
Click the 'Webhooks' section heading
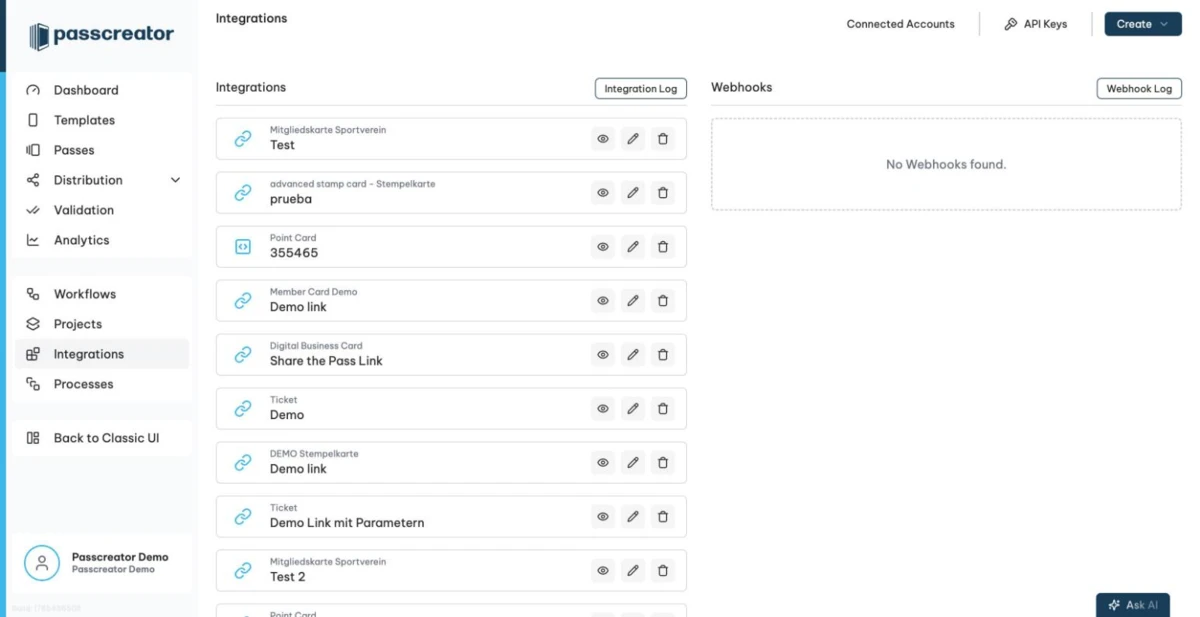point(742,87)
